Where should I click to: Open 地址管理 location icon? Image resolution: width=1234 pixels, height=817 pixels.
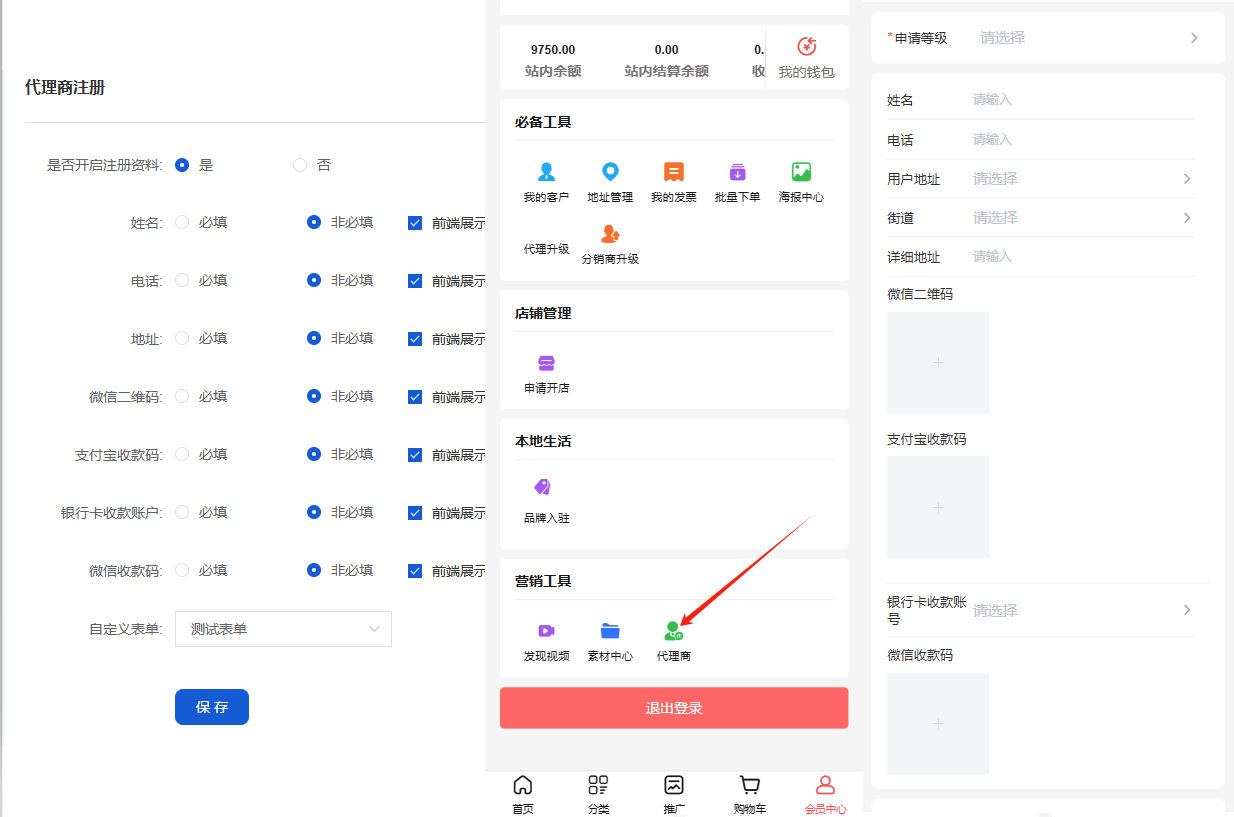pyautogui.click(x=610, y=173)
